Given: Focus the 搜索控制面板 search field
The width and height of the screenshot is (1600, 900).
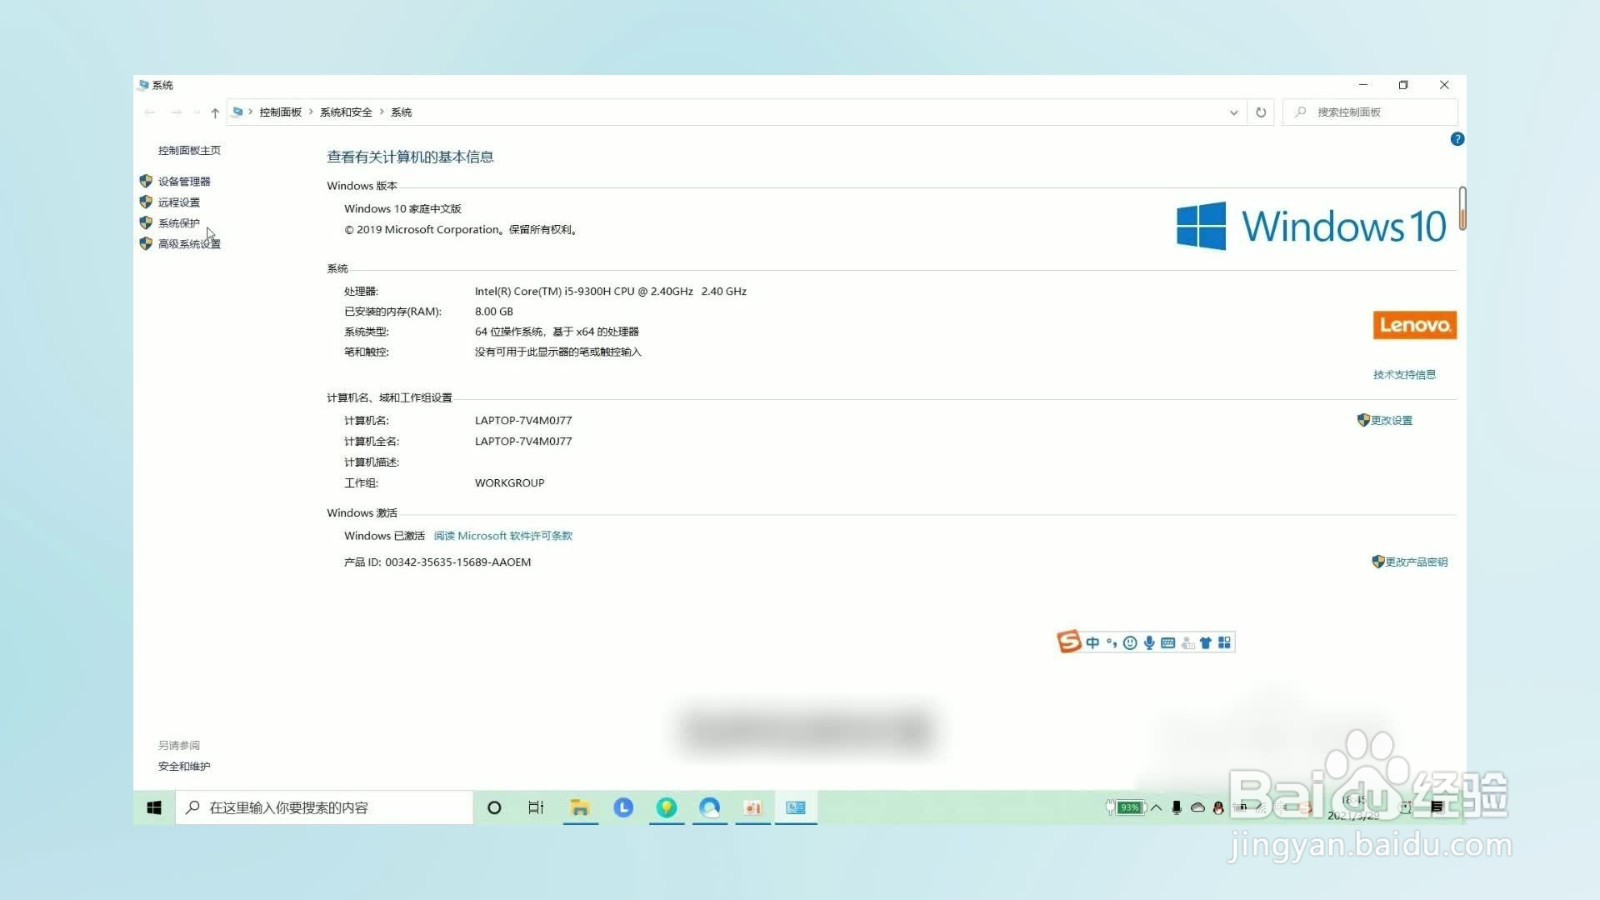Looking at the screenshot, I should [1370, 112].
